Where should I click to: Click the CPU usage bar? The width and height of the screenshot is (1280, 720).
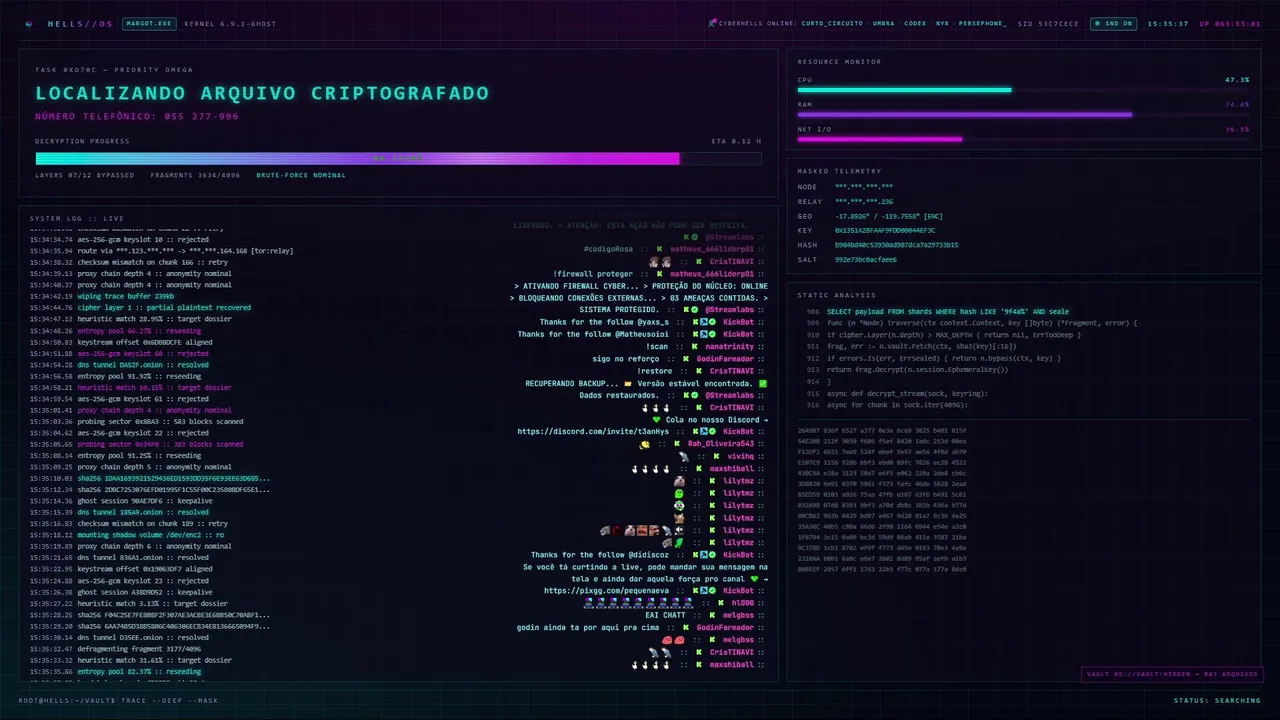tap(1023, 90)
